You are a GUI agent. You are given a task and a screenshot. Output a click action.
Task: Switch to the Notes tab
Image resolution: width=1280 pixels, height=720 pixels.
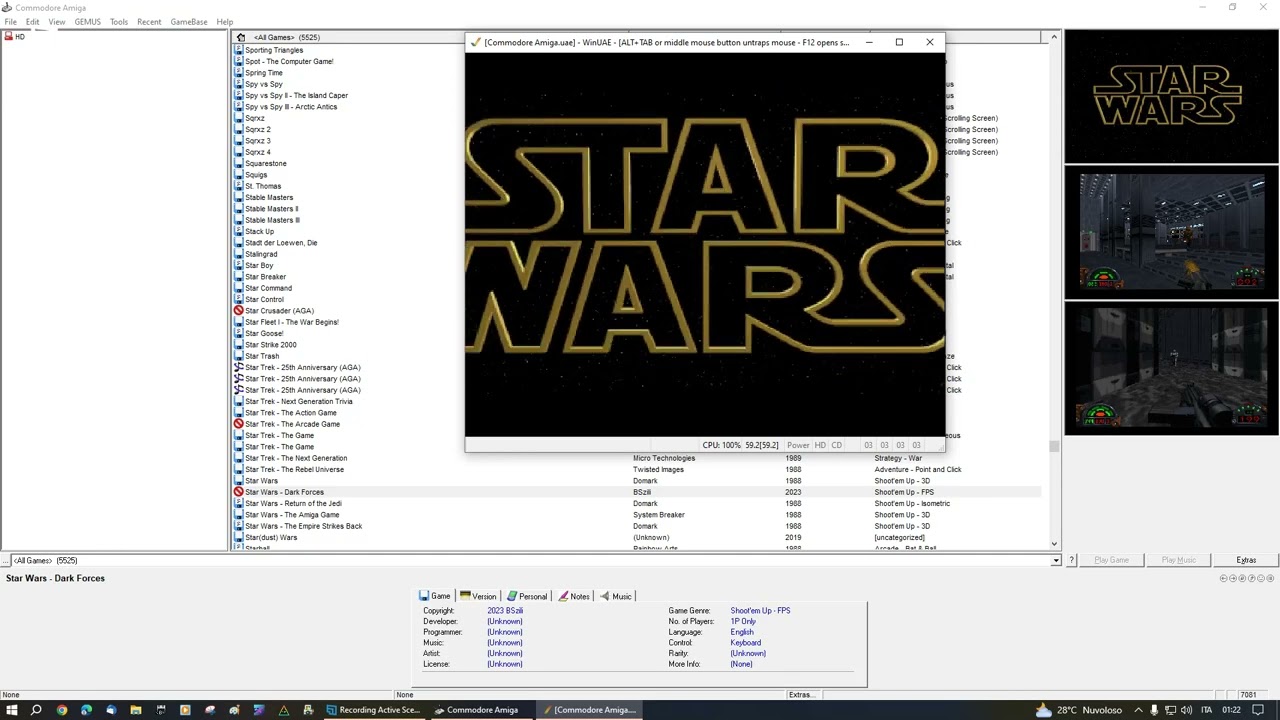tap(574, 596)
